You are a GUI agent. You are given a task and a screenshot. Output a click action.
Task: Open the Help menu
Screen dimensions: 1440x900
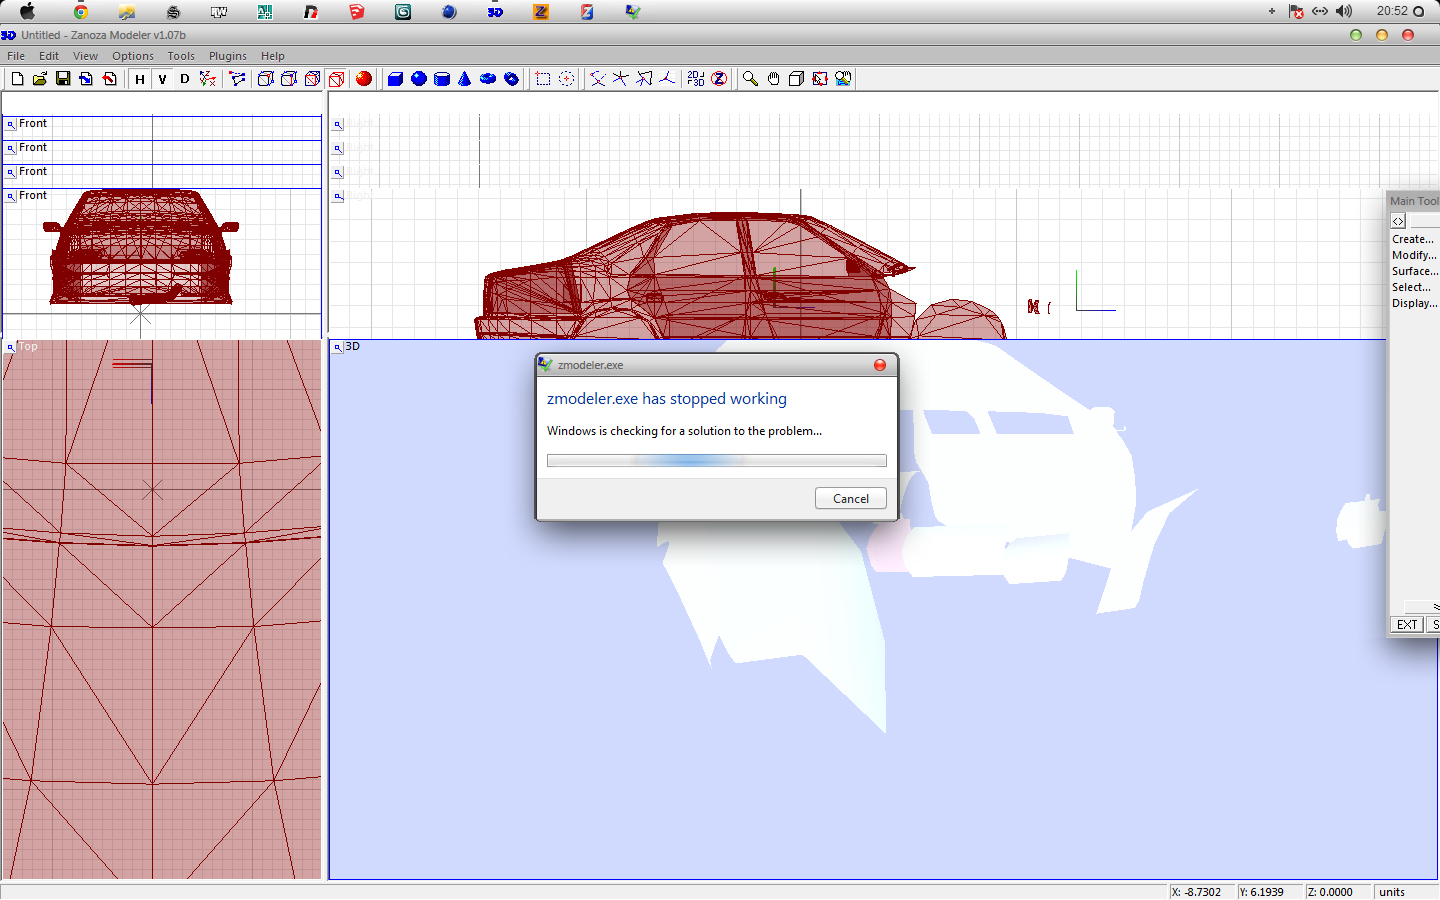pyautogui.click(x=273, y=56)
